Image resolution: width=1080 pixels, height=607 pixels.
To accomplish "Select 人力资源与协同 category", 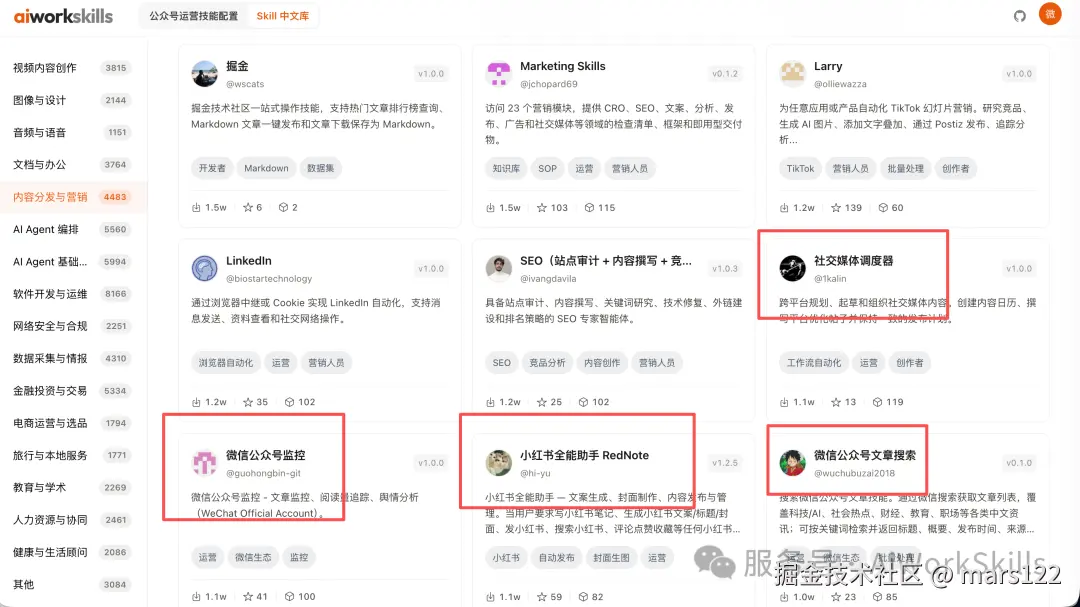I will click(72, 520).
